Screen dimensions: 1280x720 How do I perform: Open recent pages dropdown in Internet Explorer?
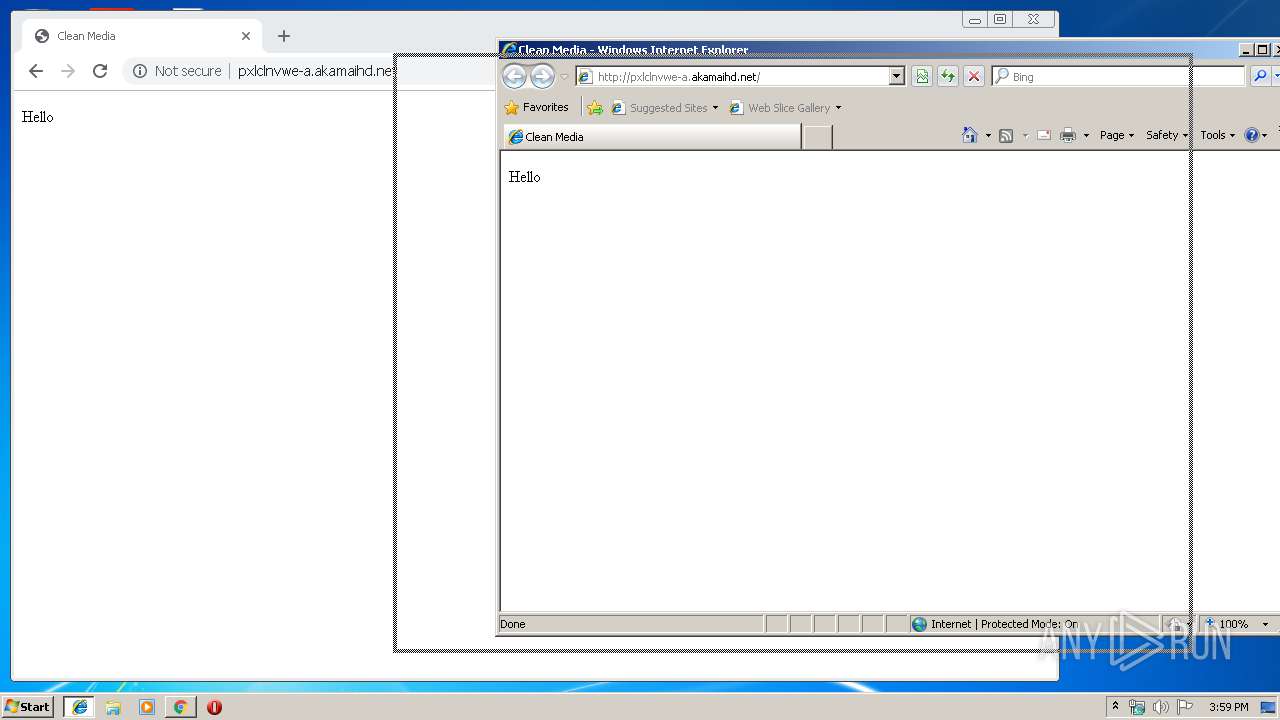click(564, 77)
